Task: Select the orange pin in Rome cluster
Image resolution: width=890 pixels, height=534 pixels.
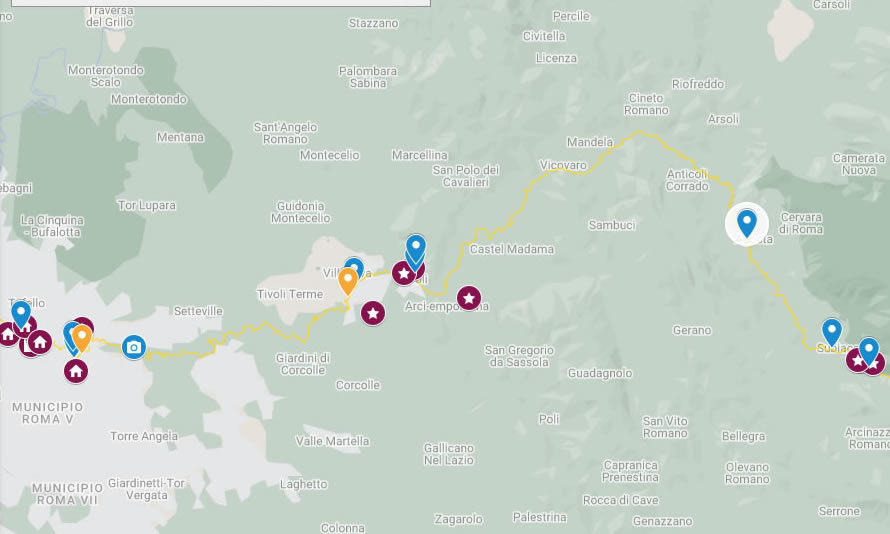Action: click(82, 338)
